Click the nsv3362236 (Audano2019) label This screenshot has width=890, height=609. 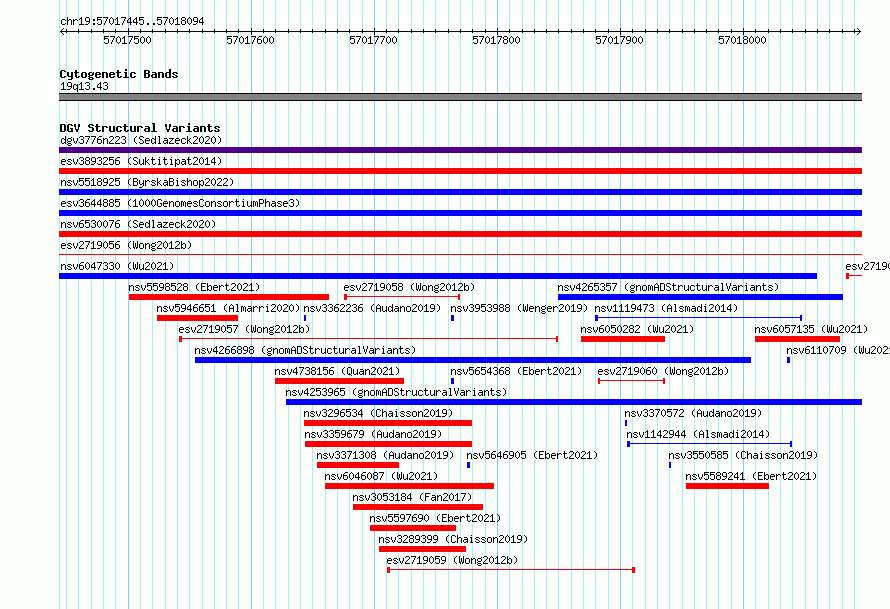tap(372, 308)
